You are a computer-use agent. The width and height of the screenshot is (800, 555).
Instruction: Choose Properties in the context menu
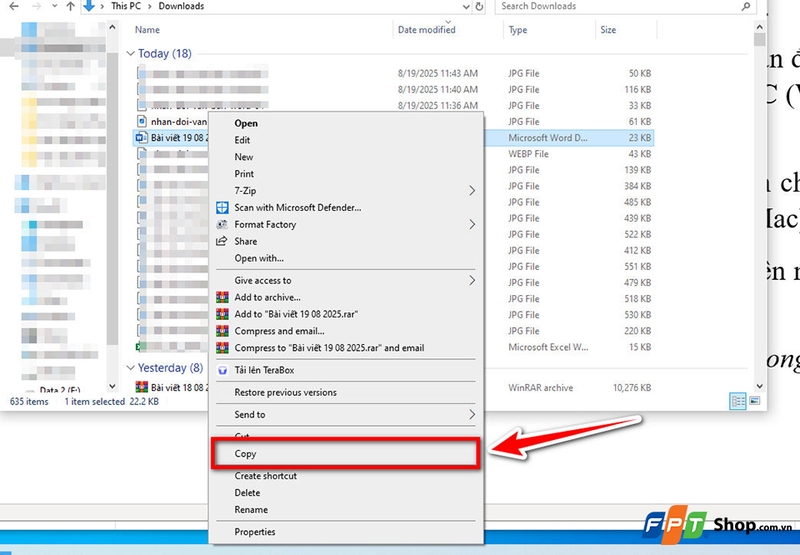tap(345, 532)
